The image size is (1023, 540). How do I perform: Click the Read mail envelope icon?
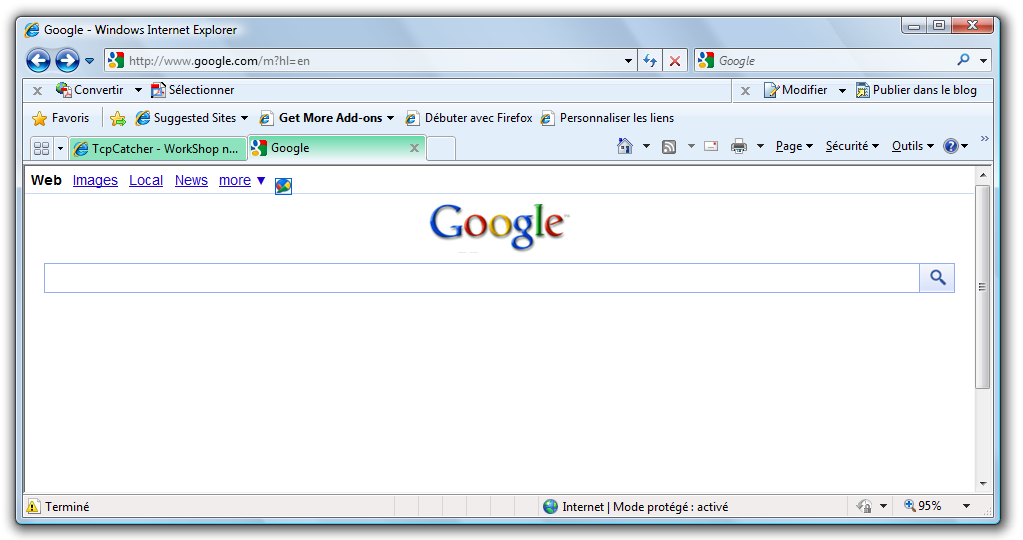click(x=711, y=146)
